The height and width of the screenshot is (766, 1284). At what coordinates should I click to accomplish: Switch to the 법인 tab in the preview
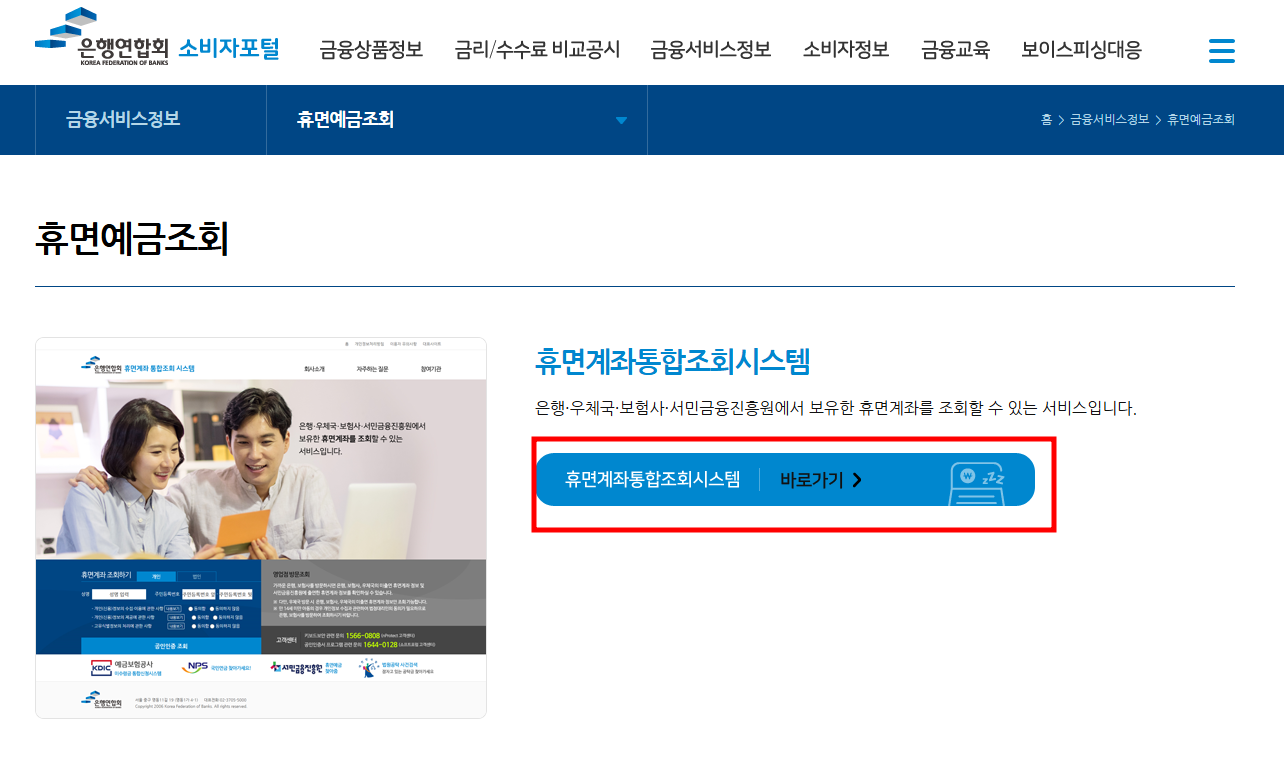(195, 576)
